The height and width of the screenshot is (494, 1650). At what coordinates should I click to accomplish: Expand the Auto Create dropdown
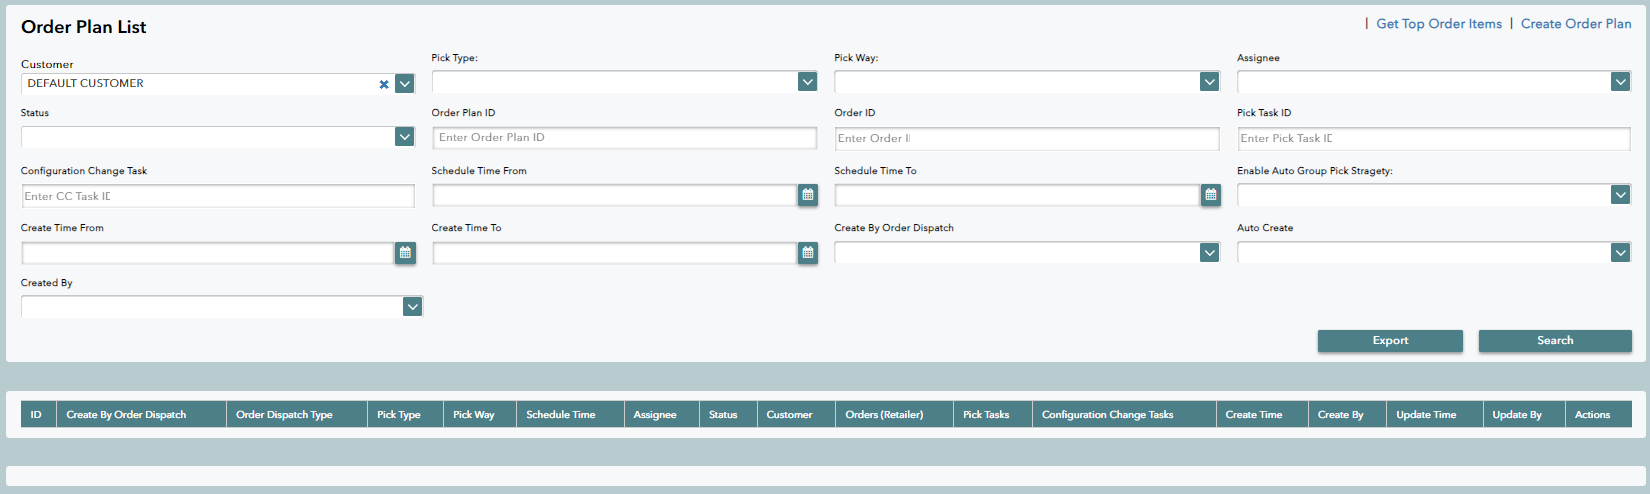pyautogui.click(x=1621, y=253)
